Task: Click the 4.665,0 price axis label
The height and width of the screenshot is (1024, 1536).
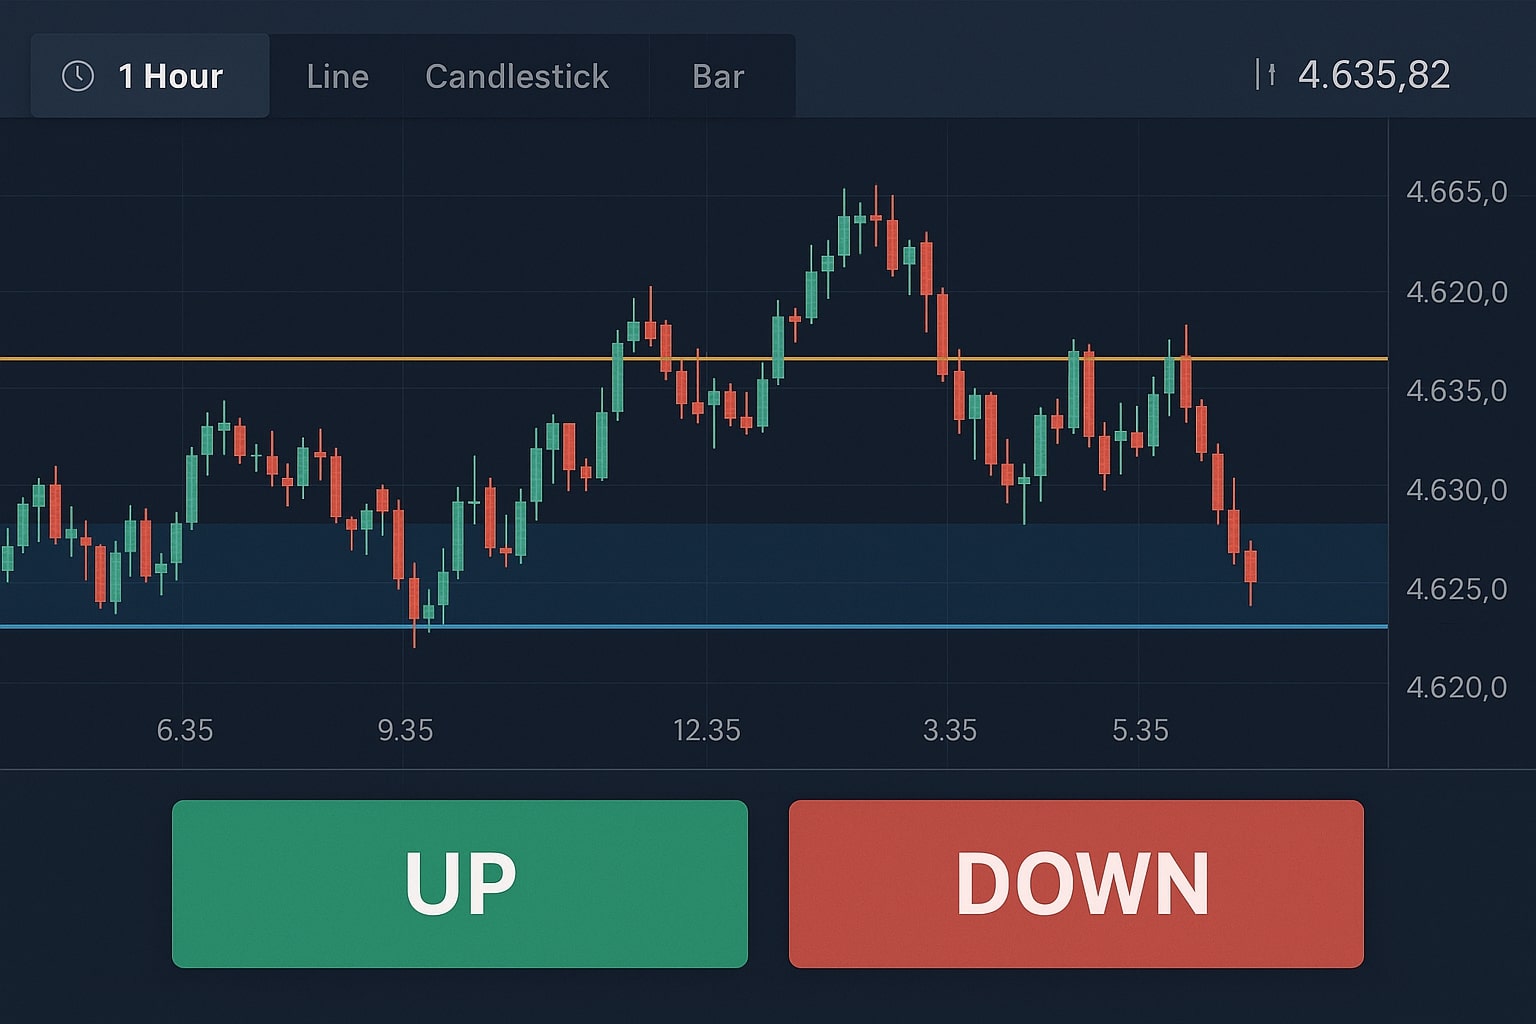Action: pos(1456,192)
